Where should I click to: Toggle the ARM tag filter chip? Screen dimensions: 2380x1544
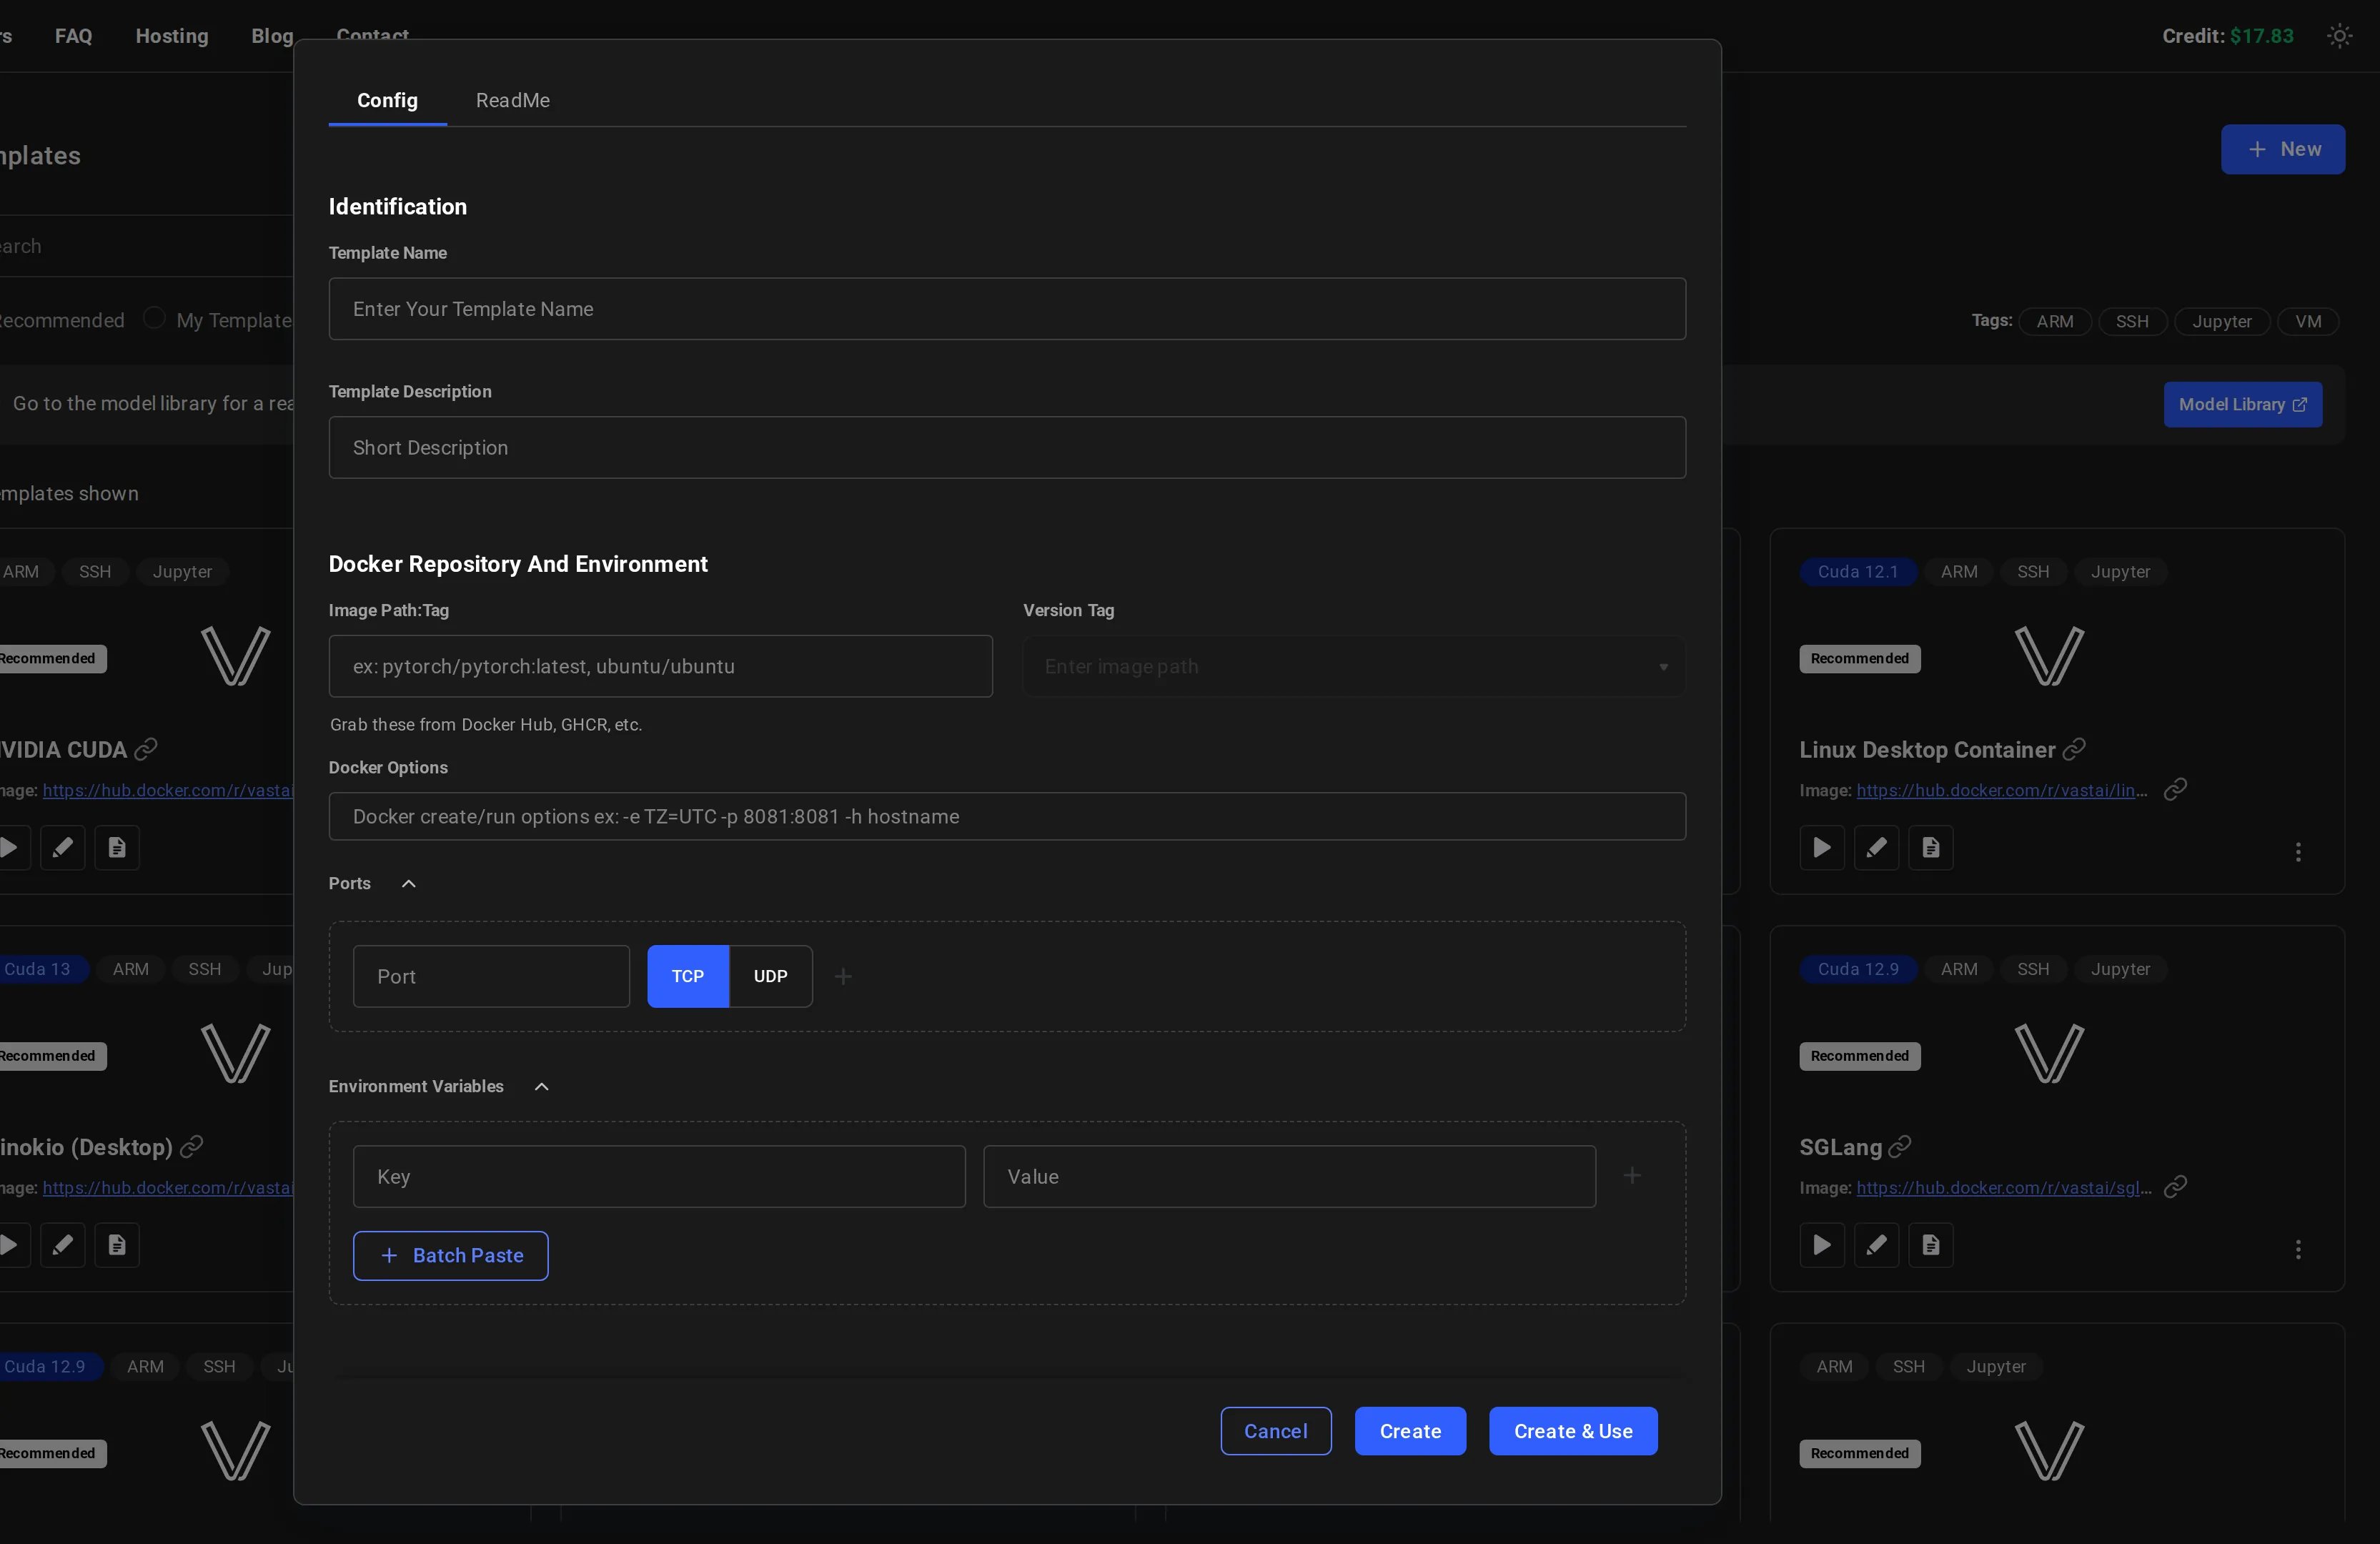point(2055,321)
